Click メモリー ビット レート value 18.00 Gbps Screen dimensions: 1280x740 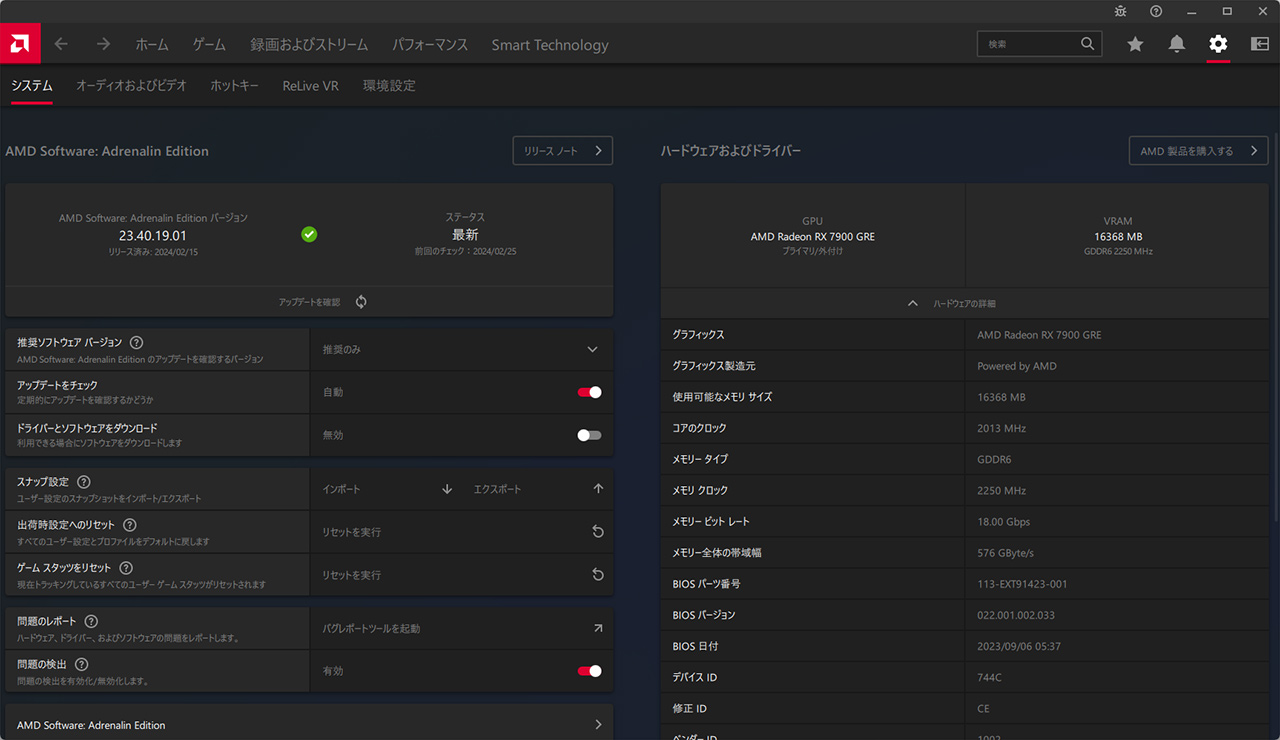tap(1003, 522)
